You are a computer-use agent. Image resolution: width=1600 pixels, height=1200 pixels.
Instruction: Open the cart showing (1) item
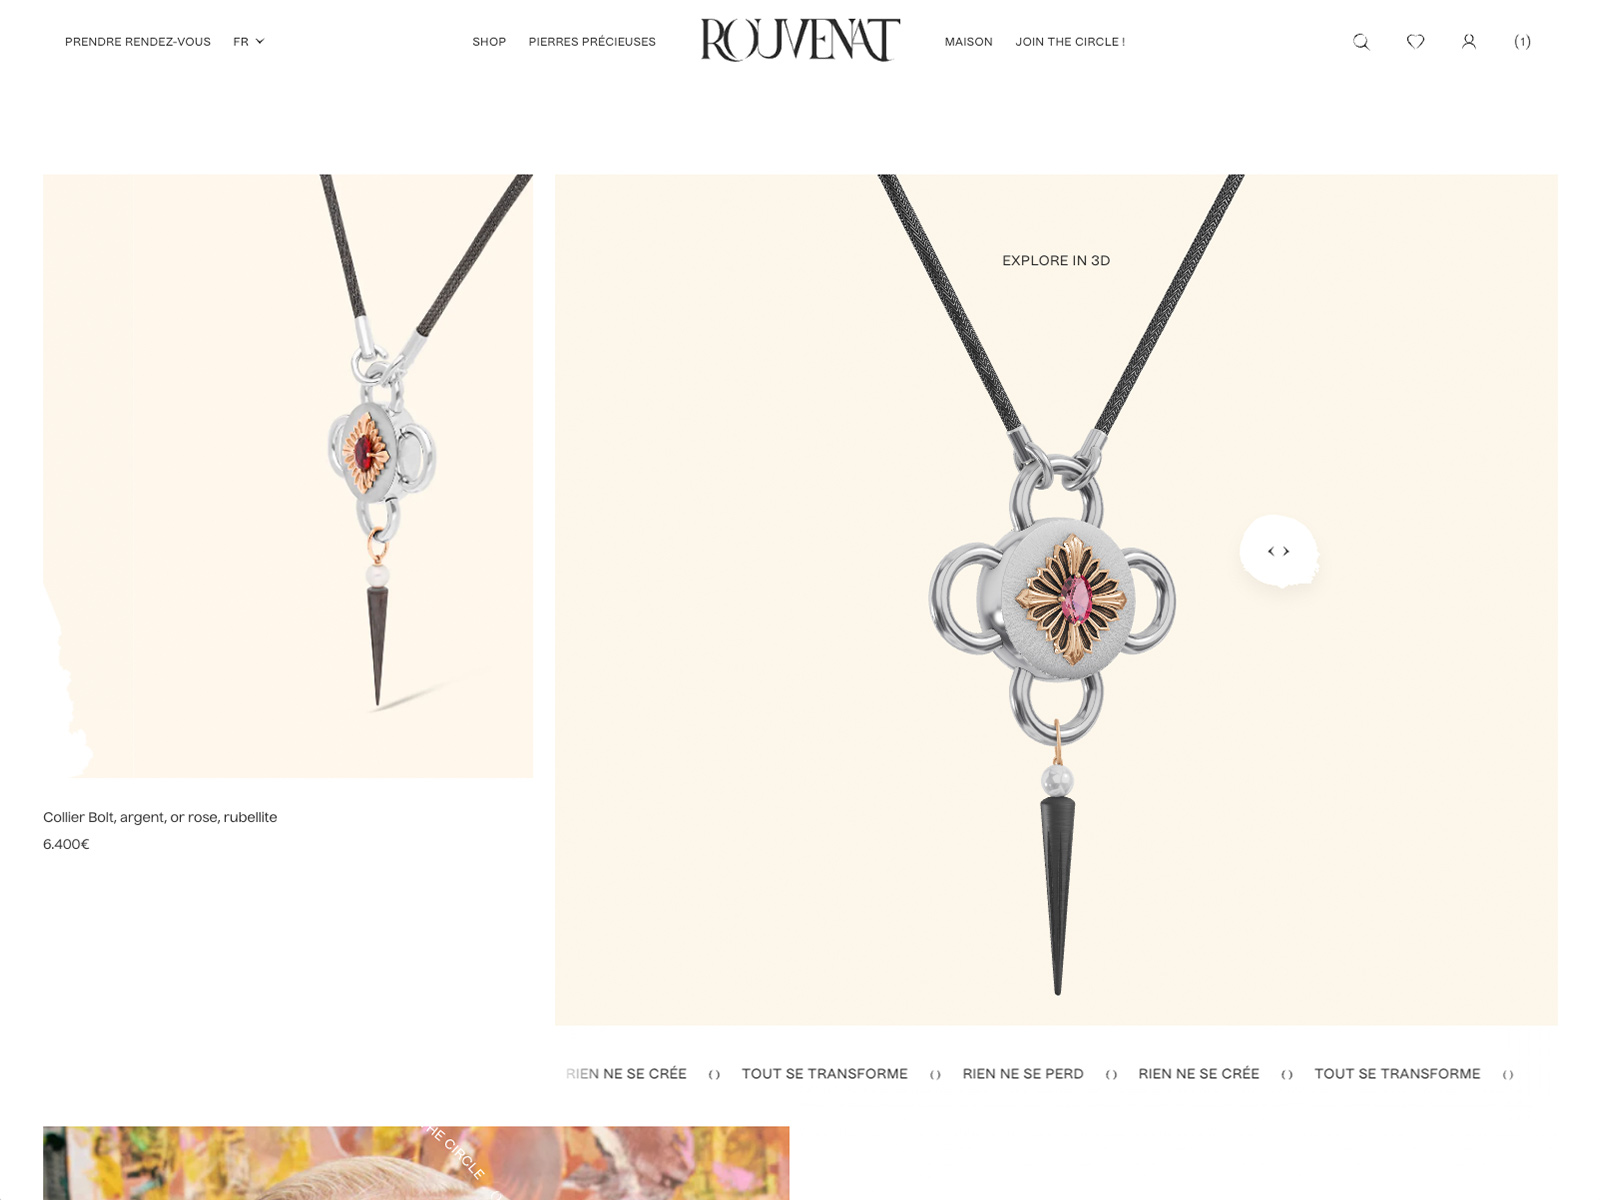pyautogui.click(x=1522, y=41)
